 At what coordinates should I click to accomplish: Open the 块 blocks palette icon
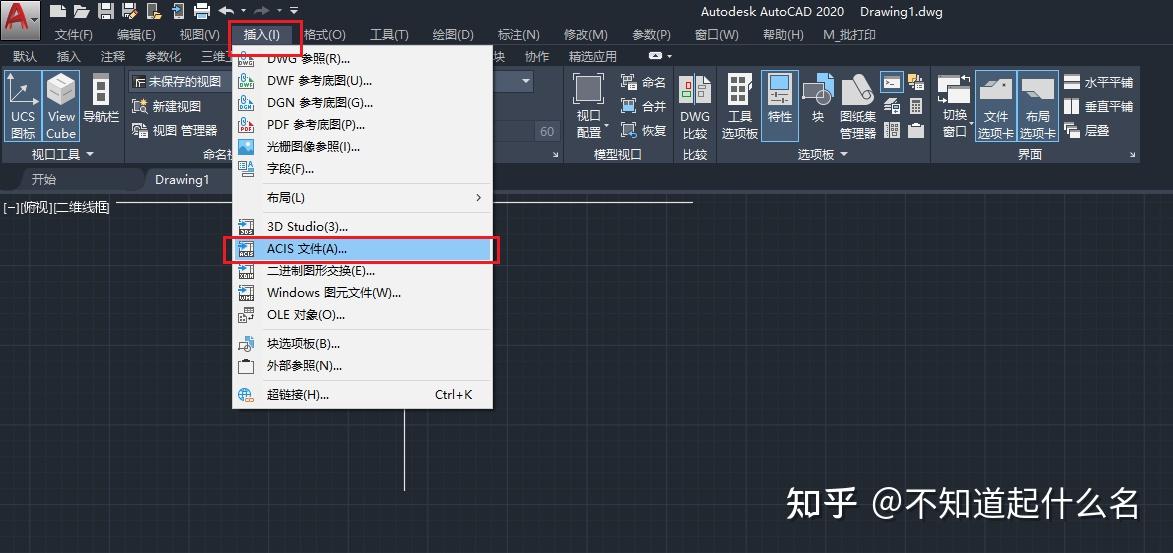(818, 97)
